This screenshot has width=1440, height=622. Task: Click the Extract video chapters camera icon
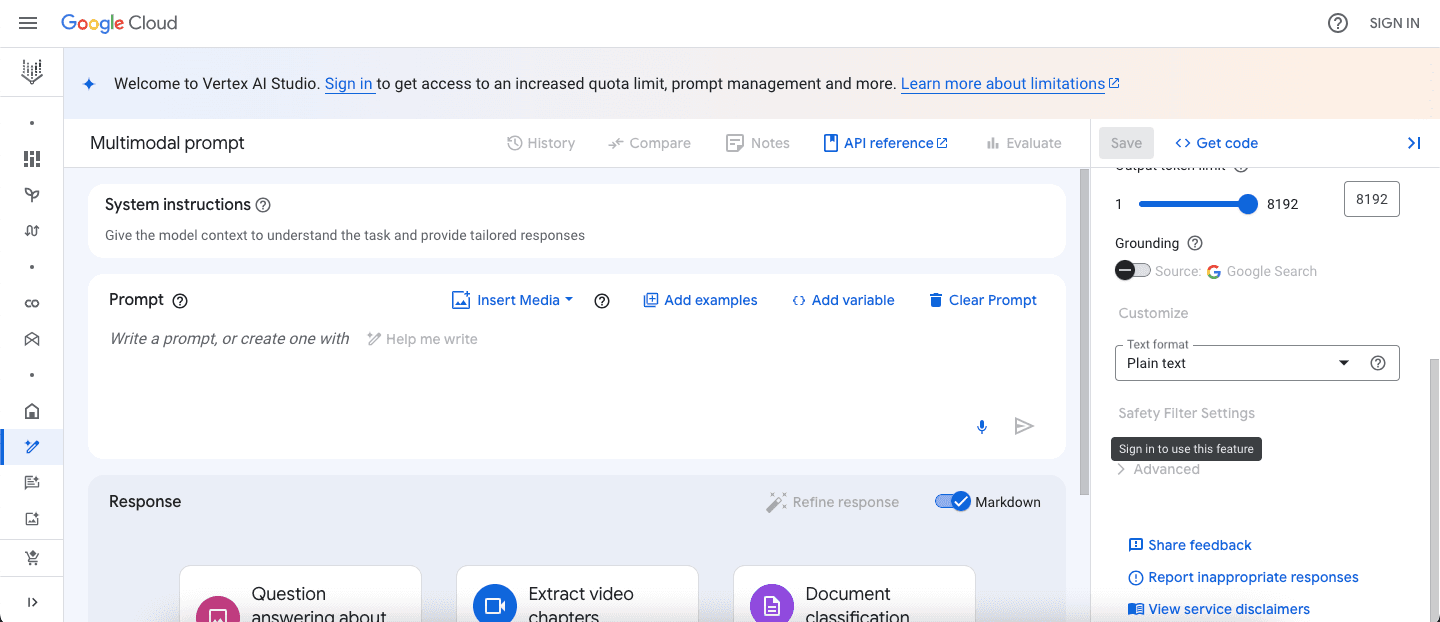(x=494, y=605)
